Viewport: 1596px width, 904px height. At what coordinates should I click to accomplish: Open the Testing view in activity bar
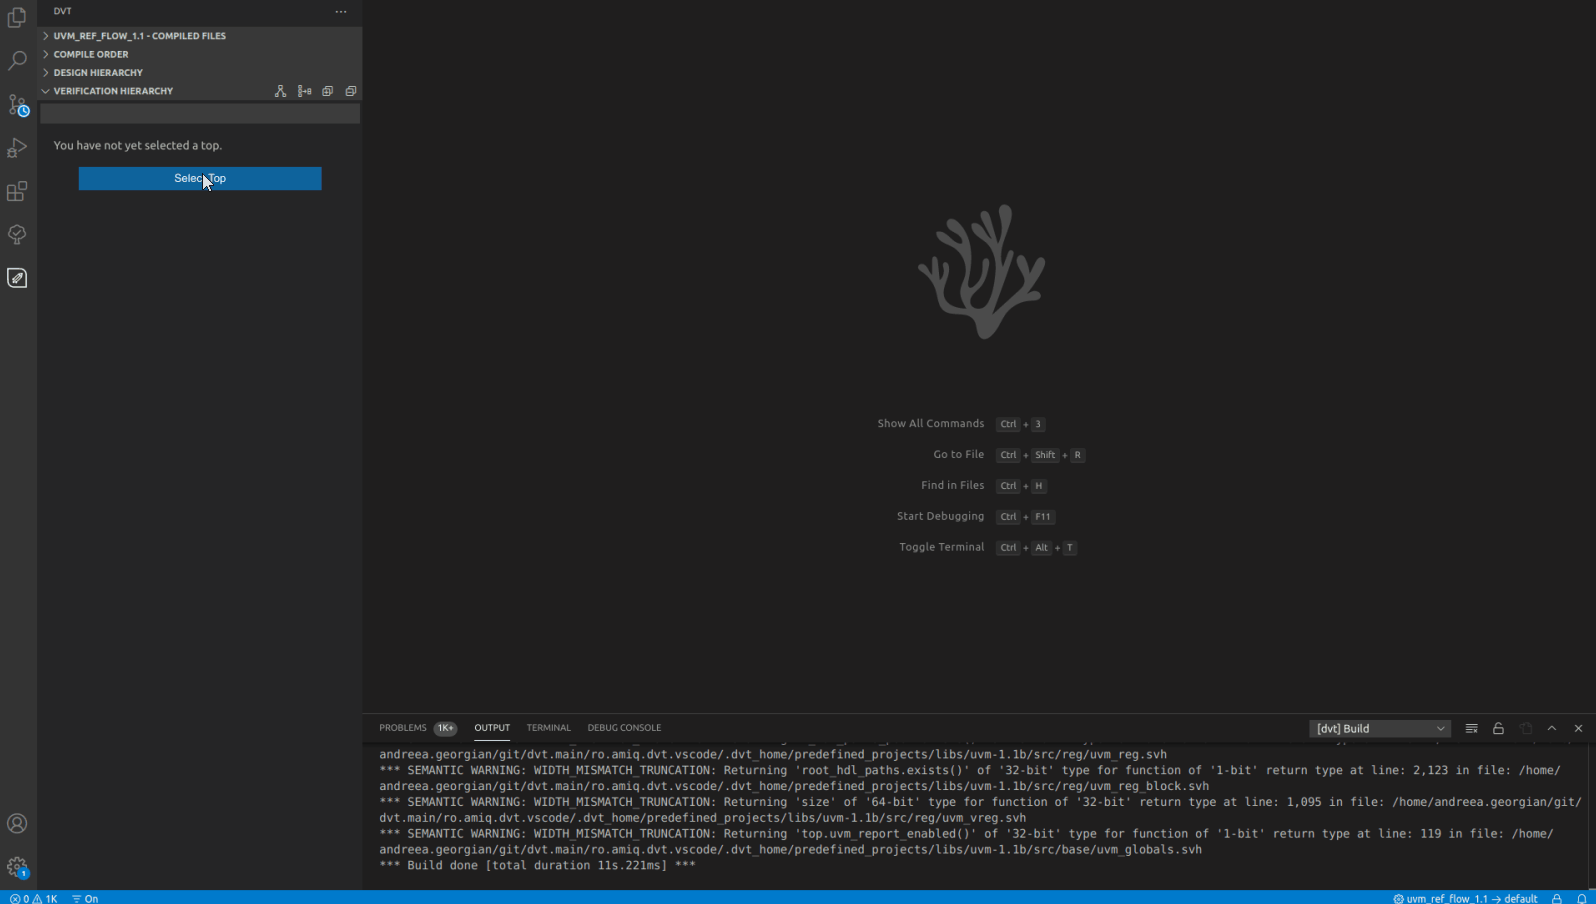click(x=17, y=234)
